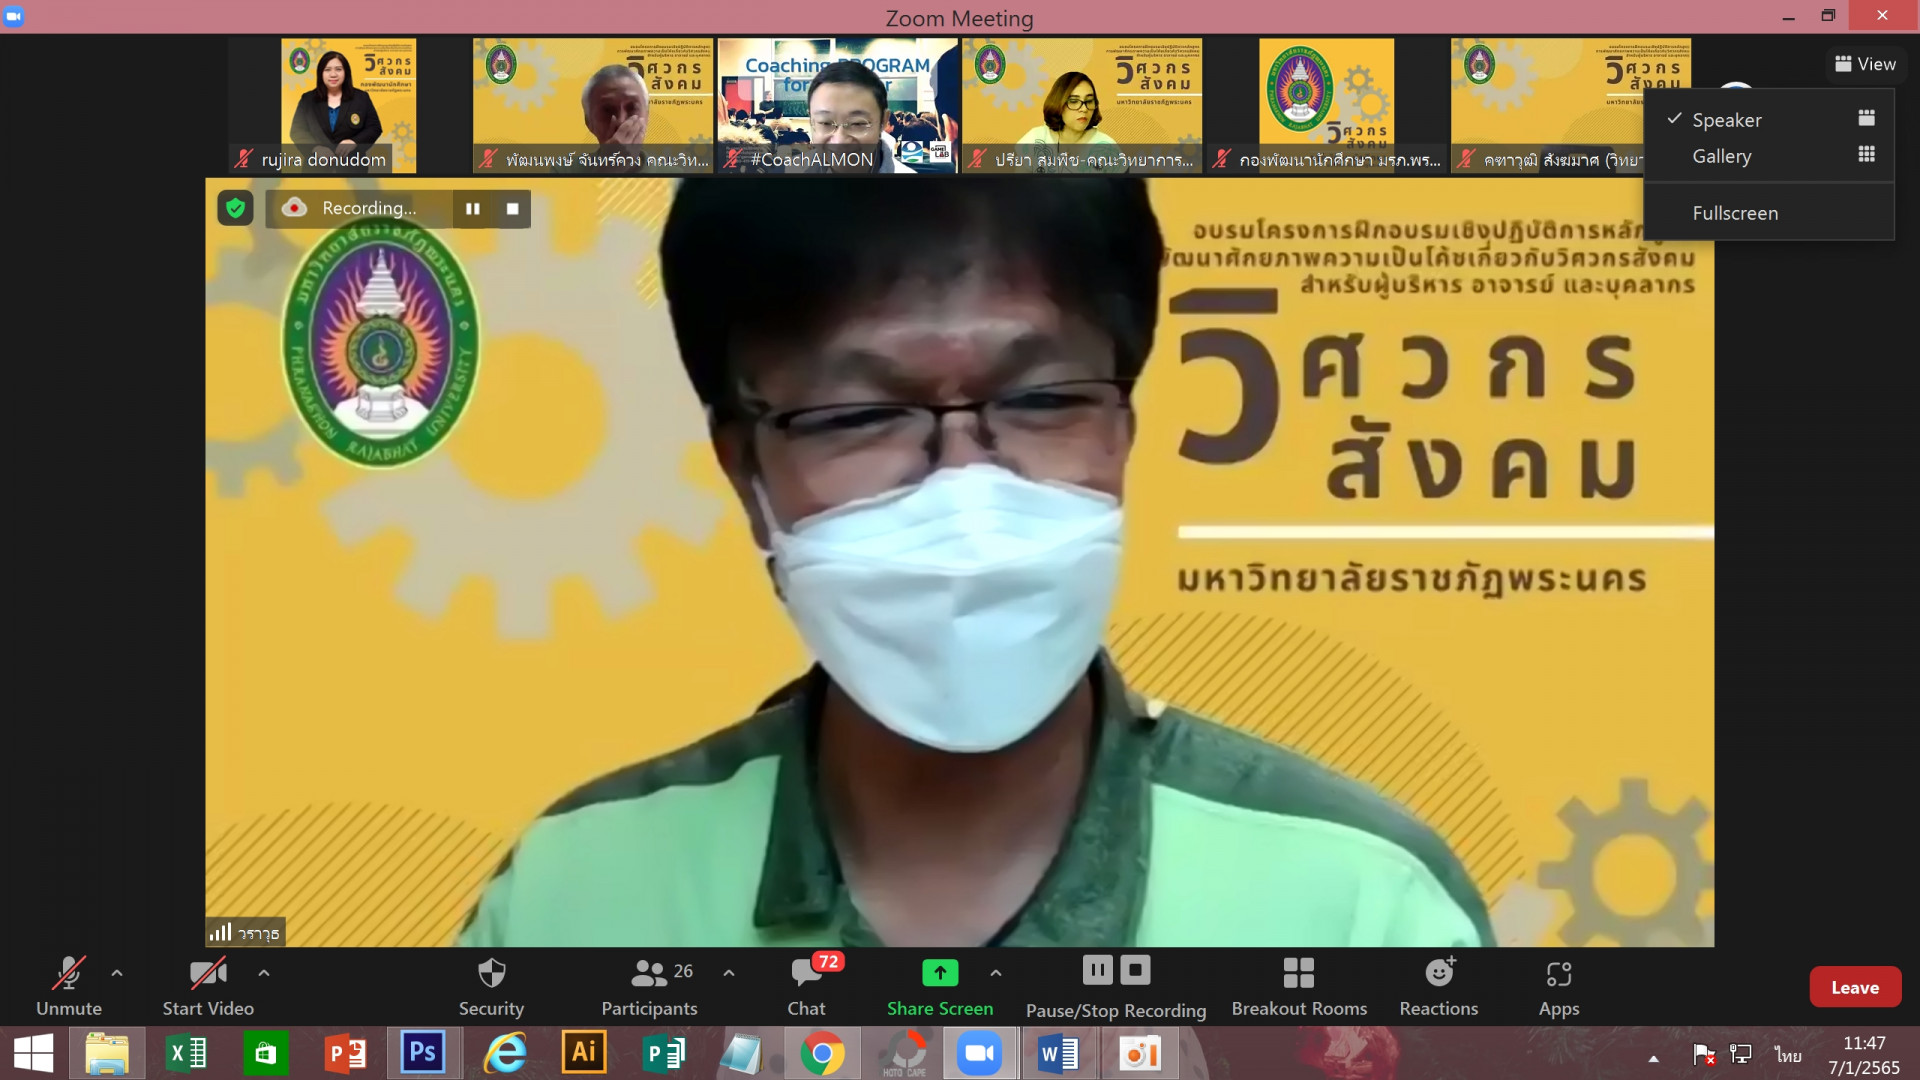Click the green Share Screen icon
This screenshot has width=1920, height=1080.
pyautogui.click(x=939, y=973)
